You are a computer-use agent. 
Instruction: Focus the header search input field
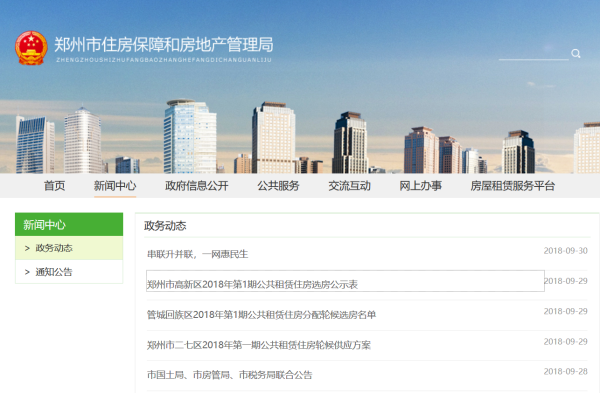pos(533,54)
